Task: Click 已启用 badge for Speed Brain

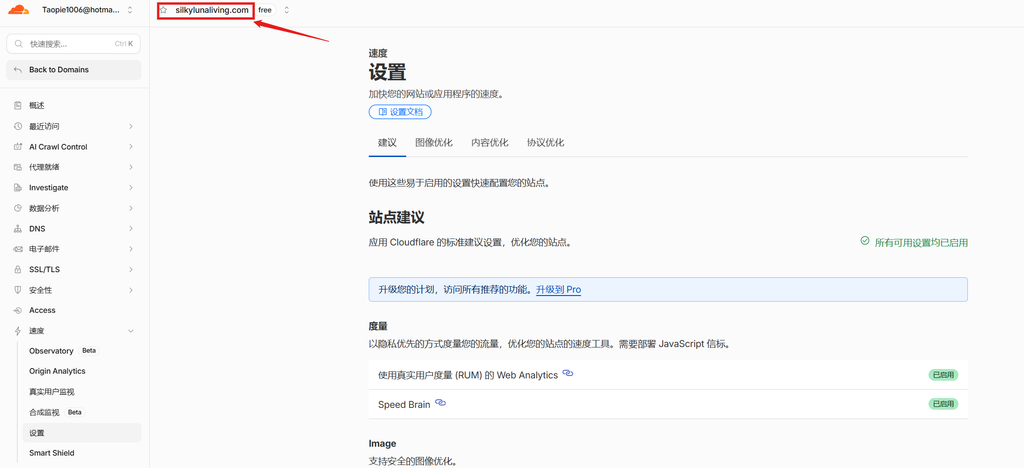Action: pyautogui.click(x=943, y=404)
